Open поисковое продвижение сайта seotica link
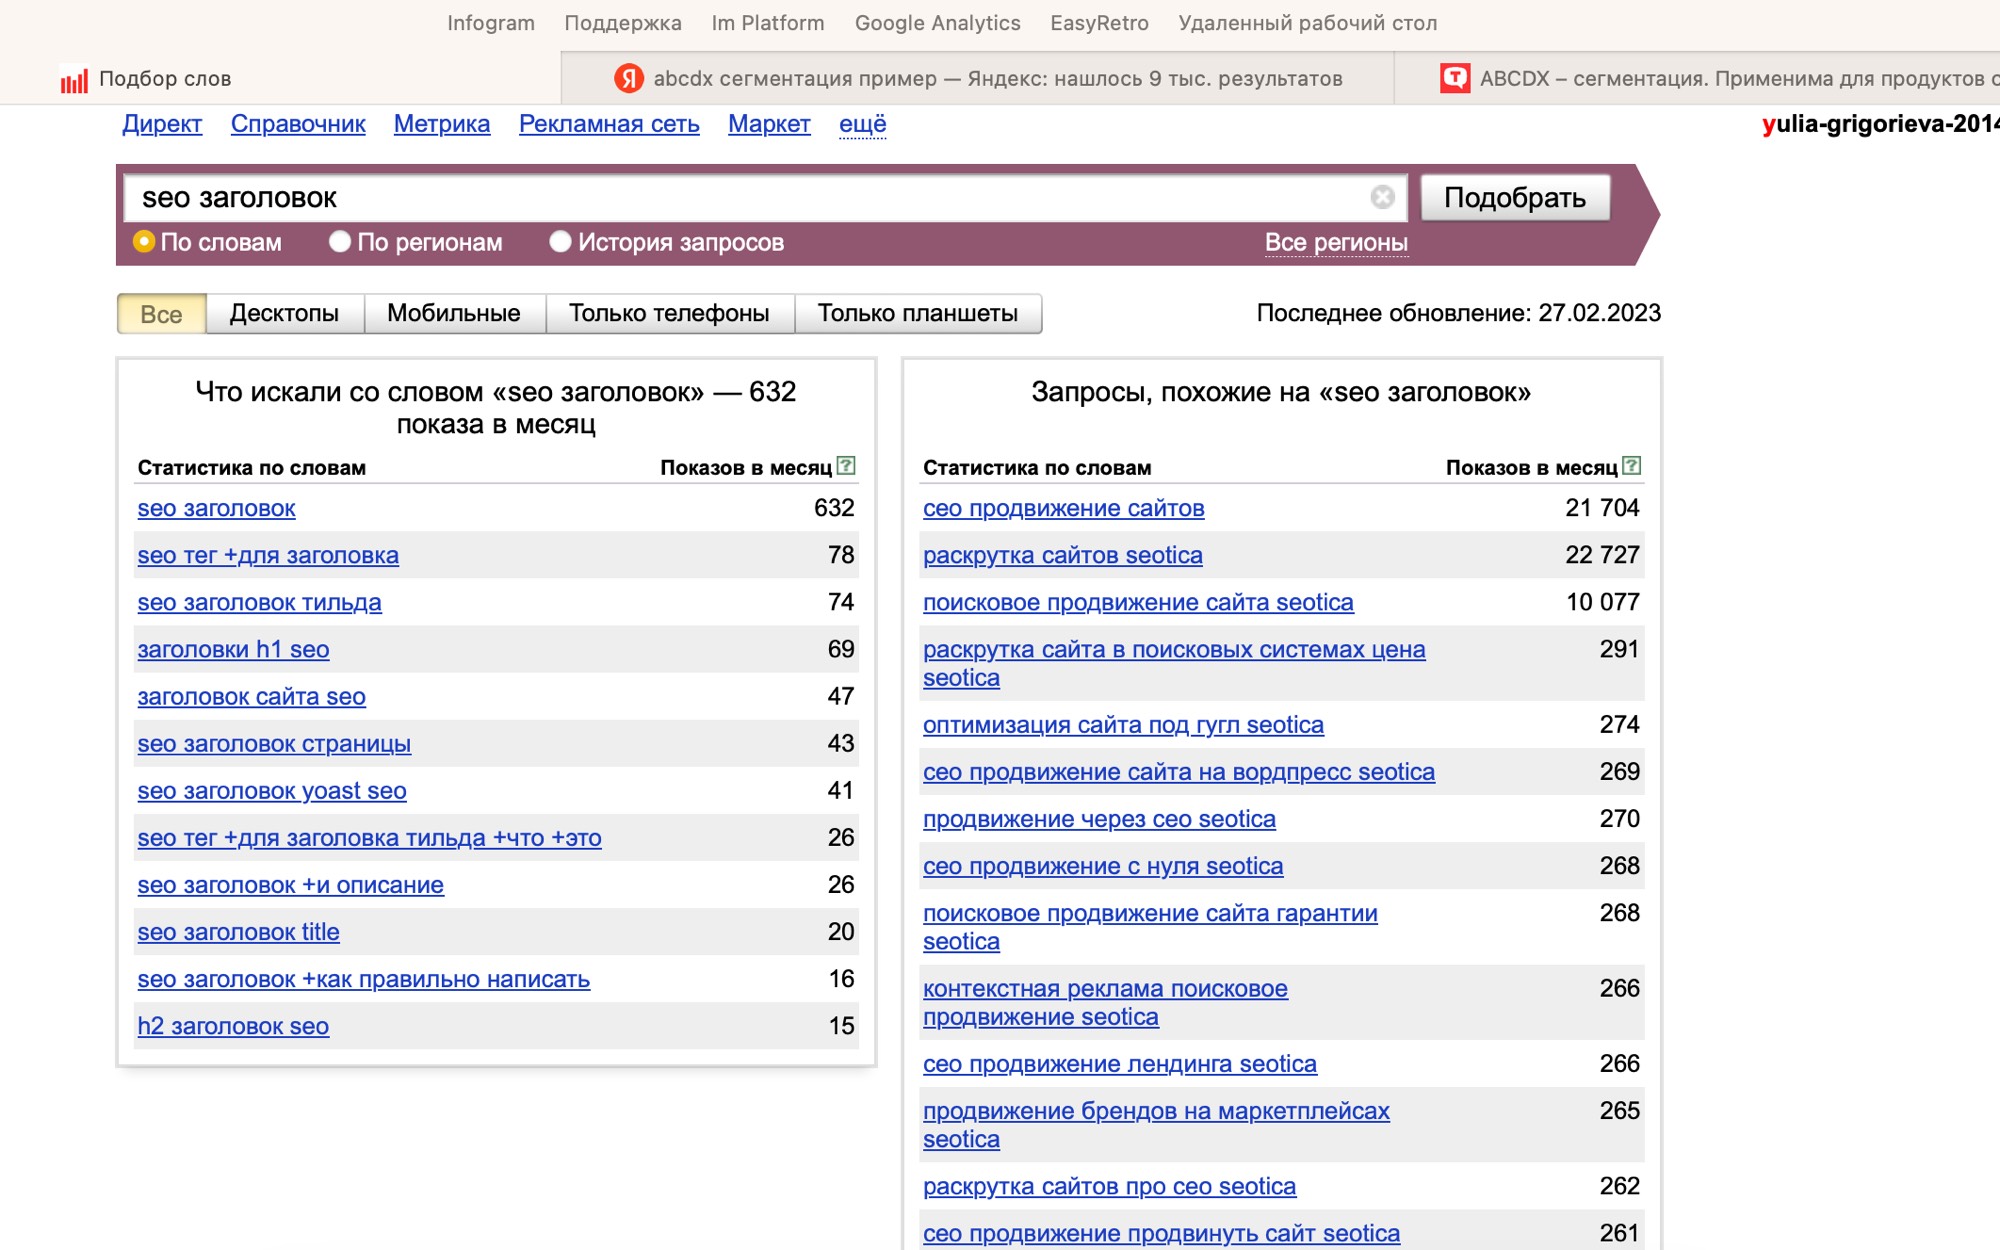 click(x=1138, y=602)
